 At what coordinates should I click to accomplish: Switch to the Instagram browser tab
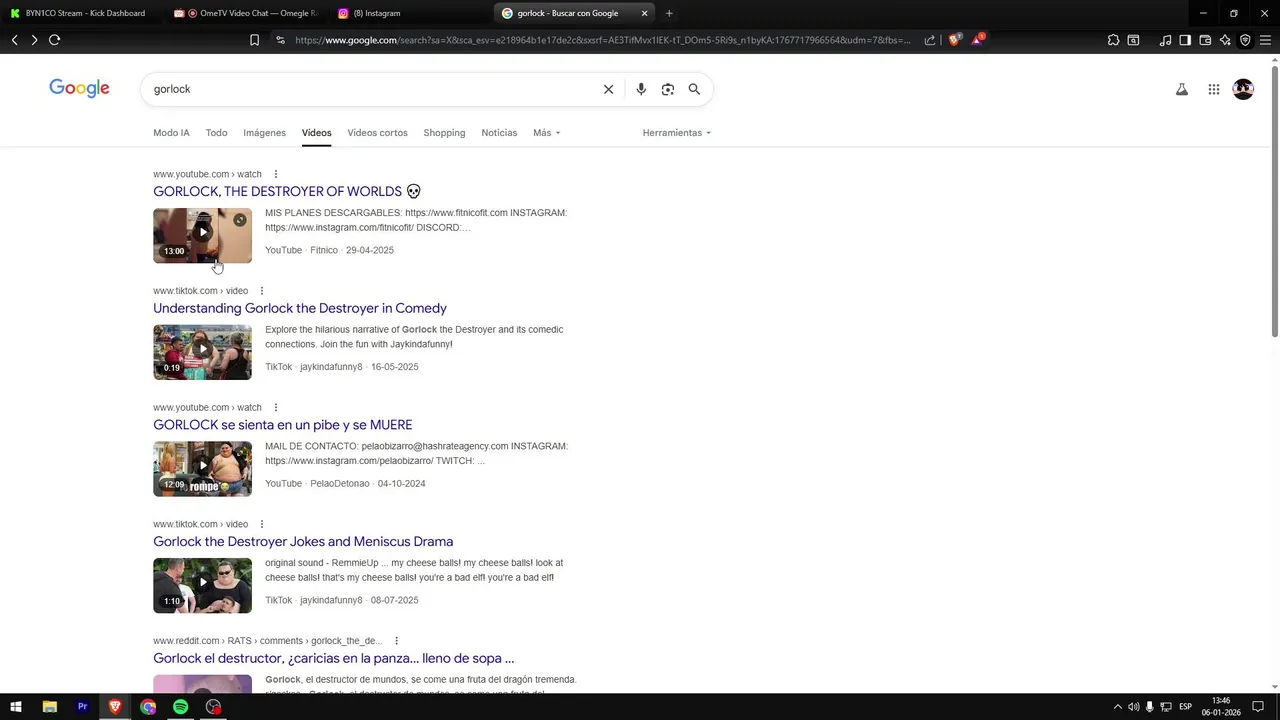(408, 13)
